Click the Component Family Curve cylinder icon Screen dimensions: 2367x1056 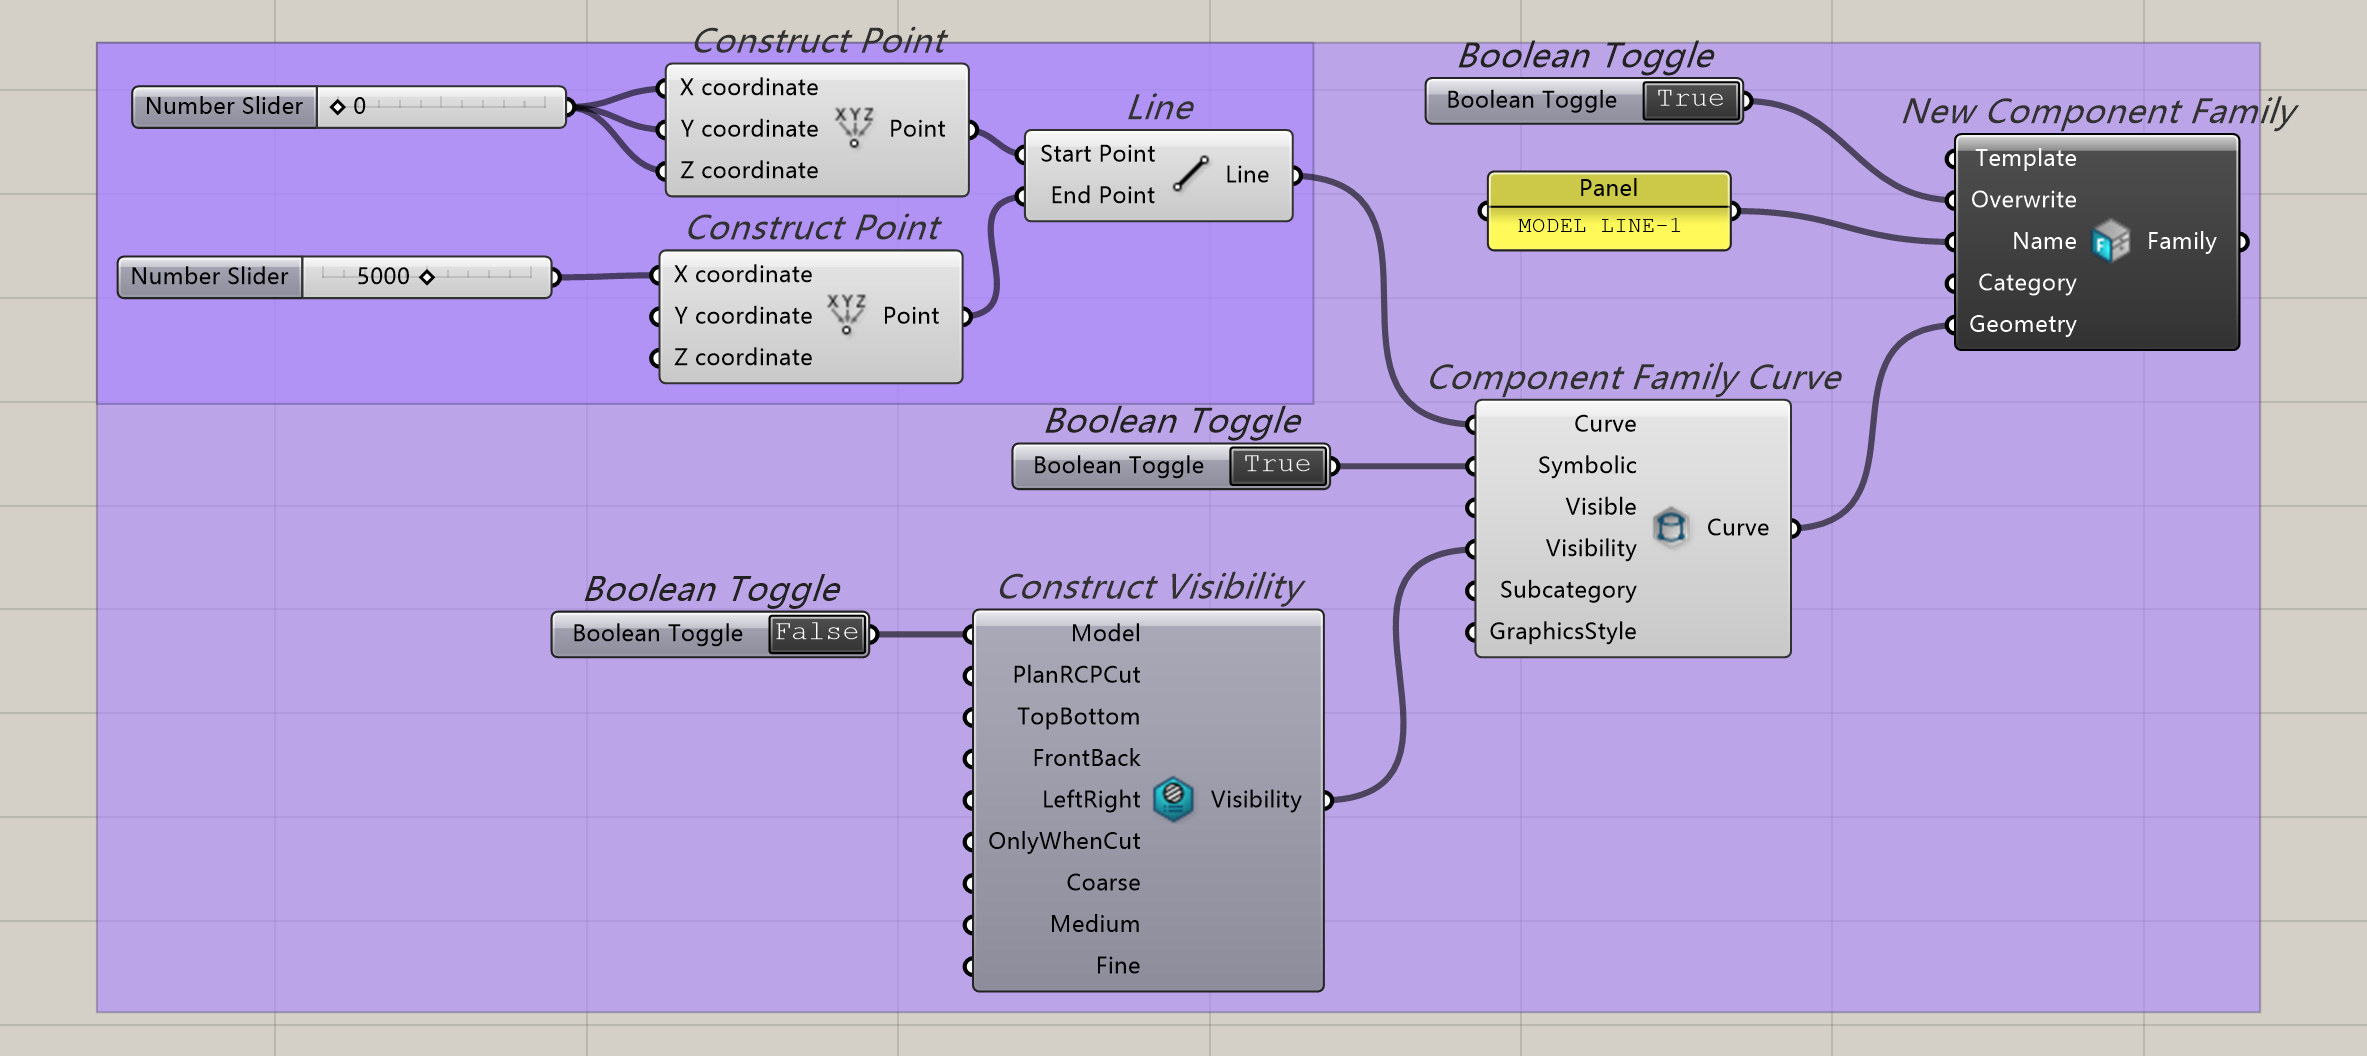(x=1670, y=527)
